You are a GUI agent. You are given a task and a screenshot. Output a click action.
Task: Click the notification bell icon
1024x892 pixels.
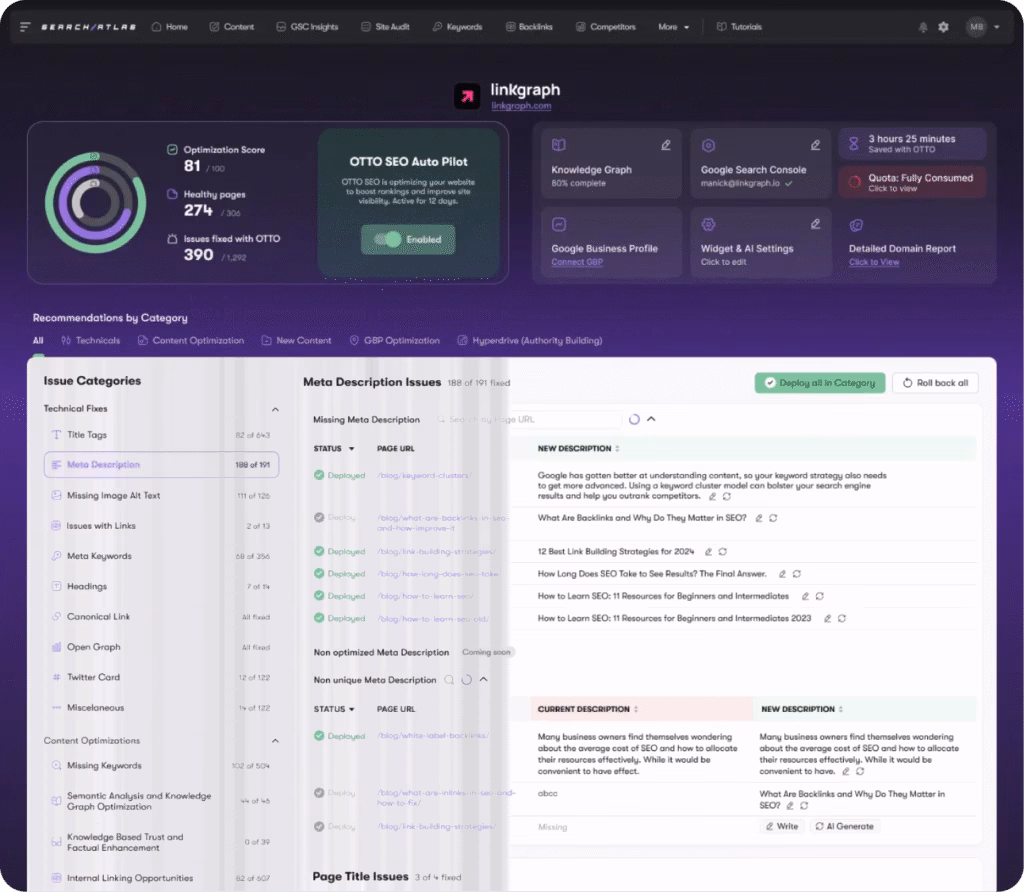pyautogui.click(x=922, y=27)
